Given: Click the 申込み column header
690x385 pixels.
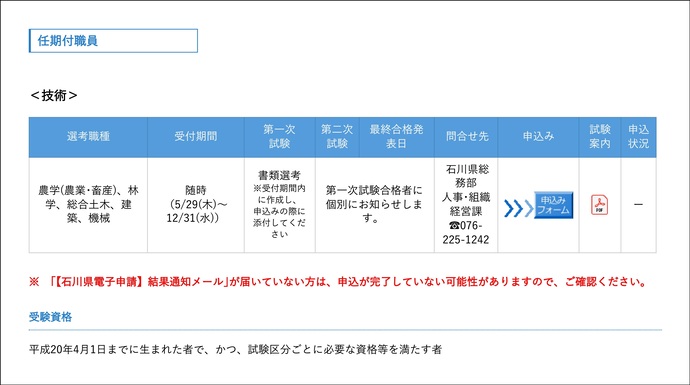Looking at the screenshot, I should [538, 137].
